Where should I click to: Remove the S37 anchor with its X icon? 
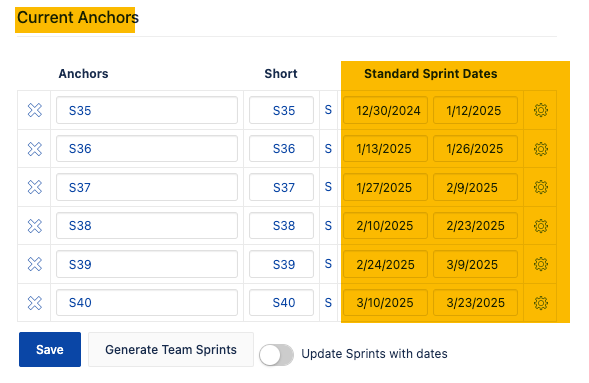[35, 187]
